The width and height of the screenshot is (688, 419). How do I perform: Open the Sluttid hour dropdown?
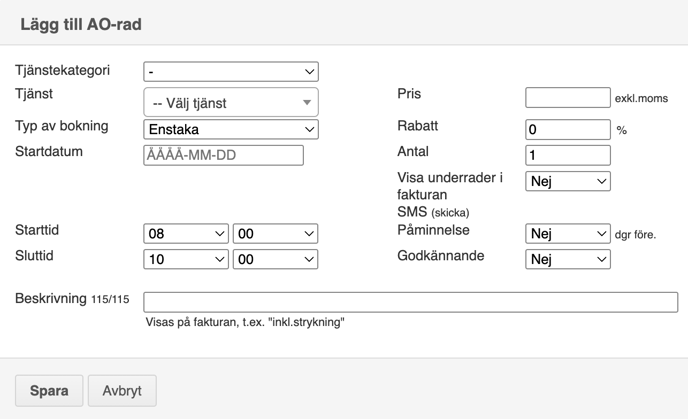[x=186, y=259]
